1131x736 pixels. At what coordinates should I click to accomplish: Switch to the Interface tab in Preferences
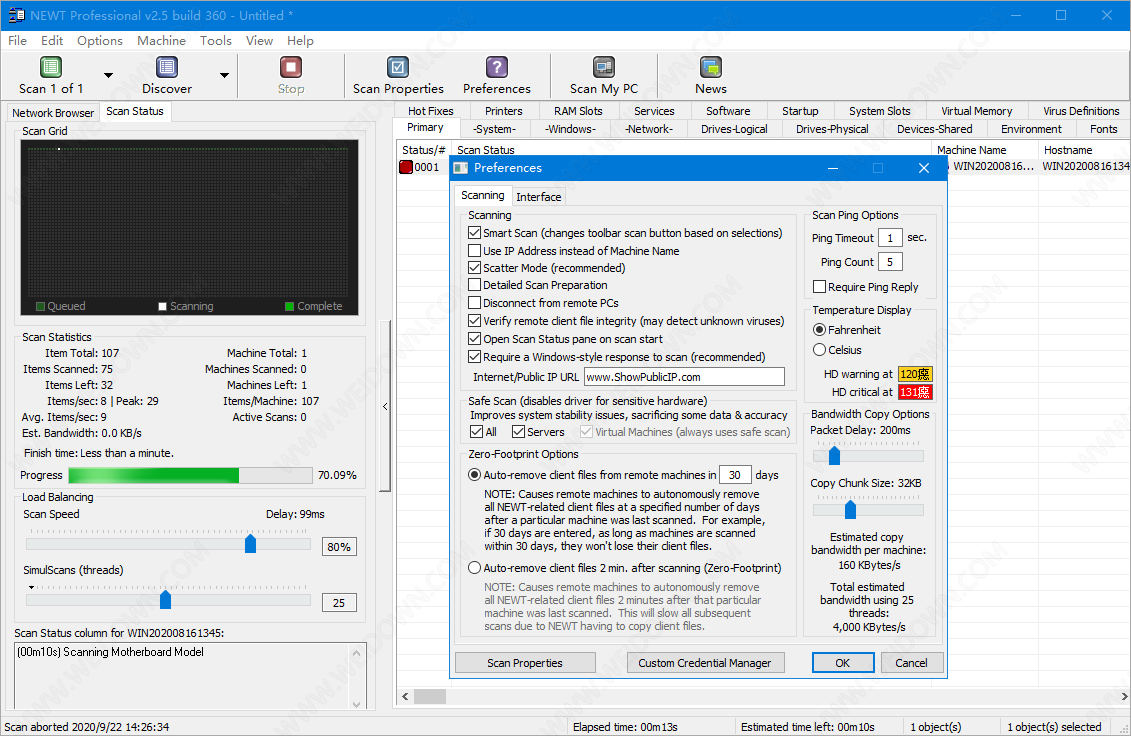tap(539, 197)
